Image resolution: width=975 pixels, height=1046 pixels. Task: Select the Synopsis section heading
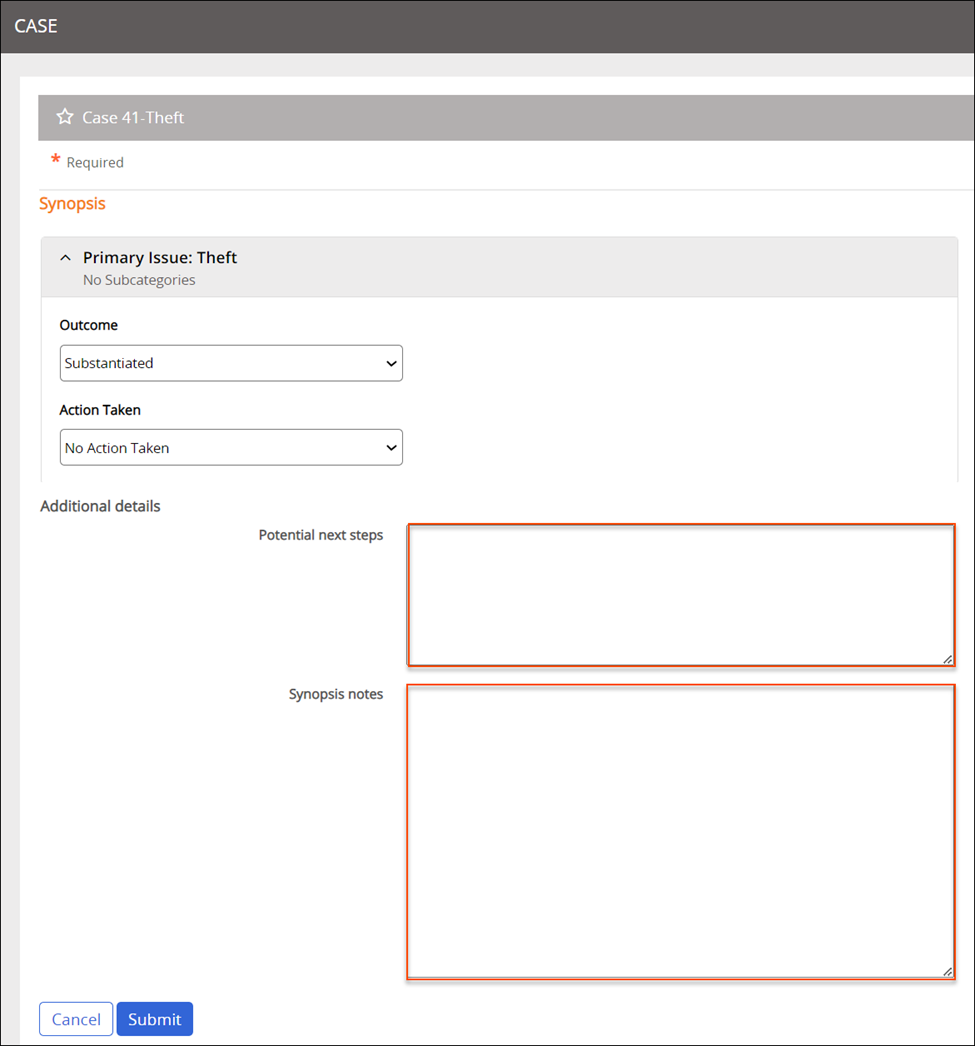[x=72, y=204]
